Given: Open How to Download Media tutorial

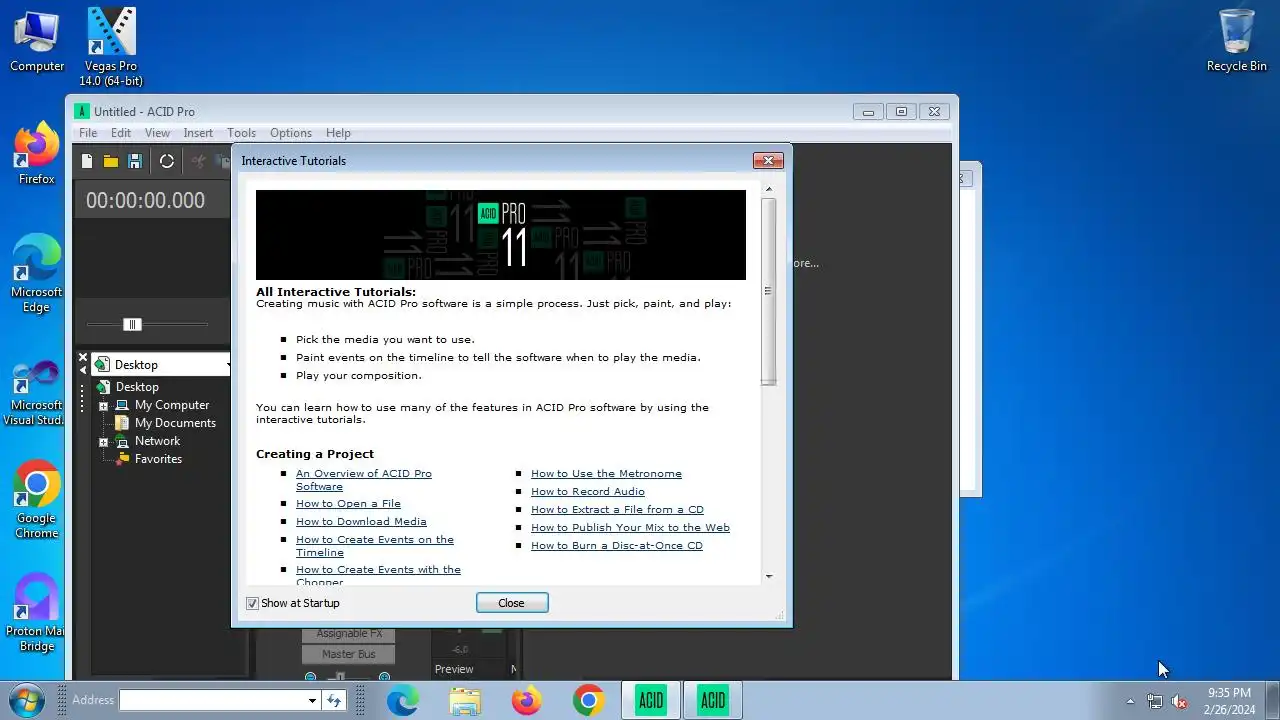Looking at the screenshot, I should click(x=361, y=522).
